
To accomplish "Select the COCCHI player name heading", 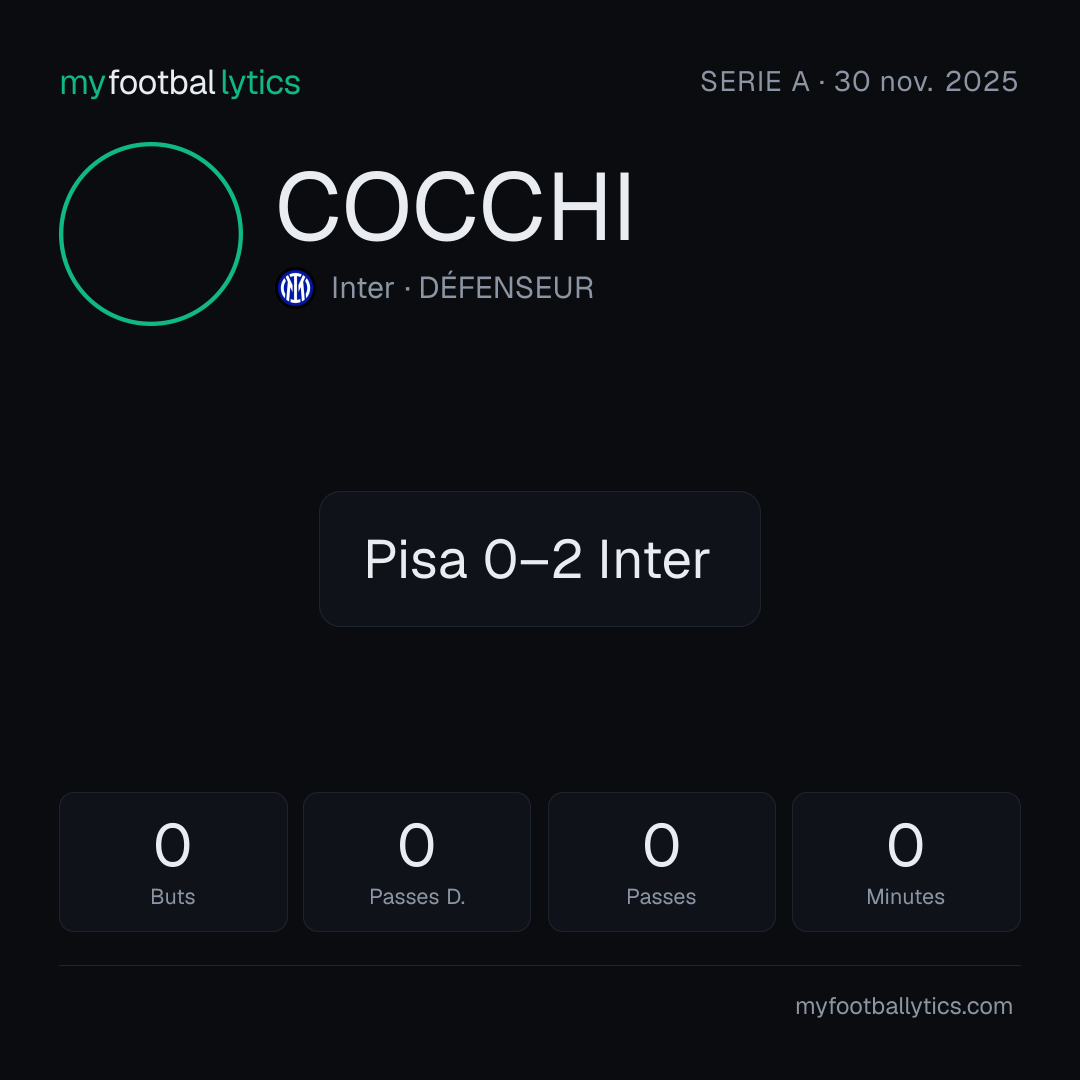I will click(455, 207).
